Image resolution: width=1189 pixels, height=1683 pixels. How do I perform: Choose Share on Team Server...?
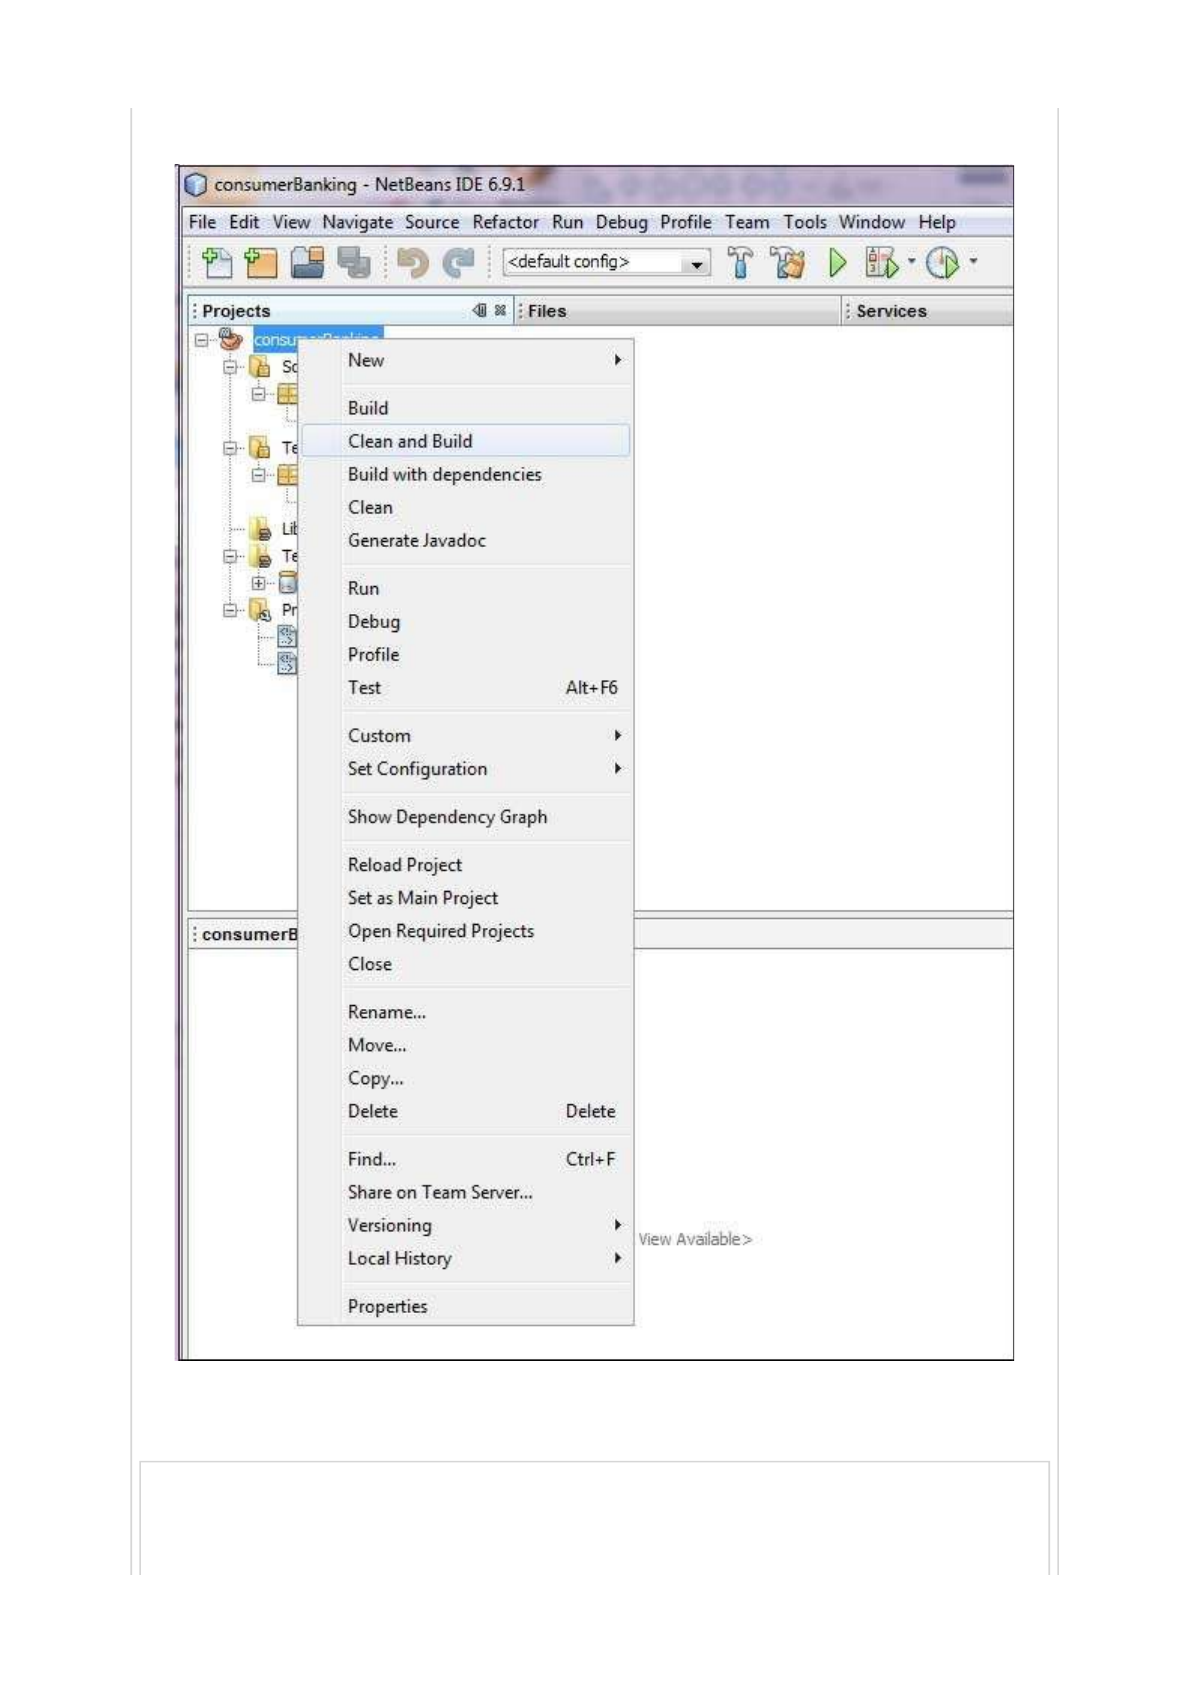click(x=466, y=1191)
